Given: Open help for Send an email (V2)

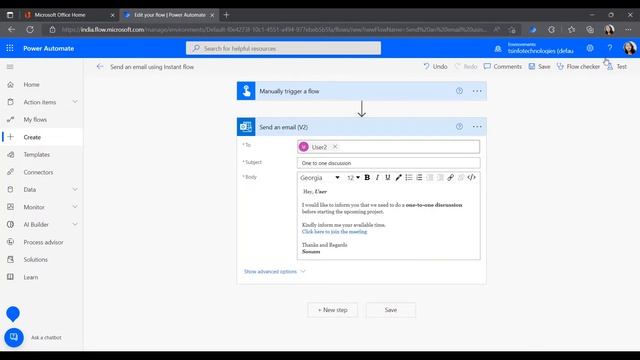Looking at the screenshot, I should (x=459, y=127).
